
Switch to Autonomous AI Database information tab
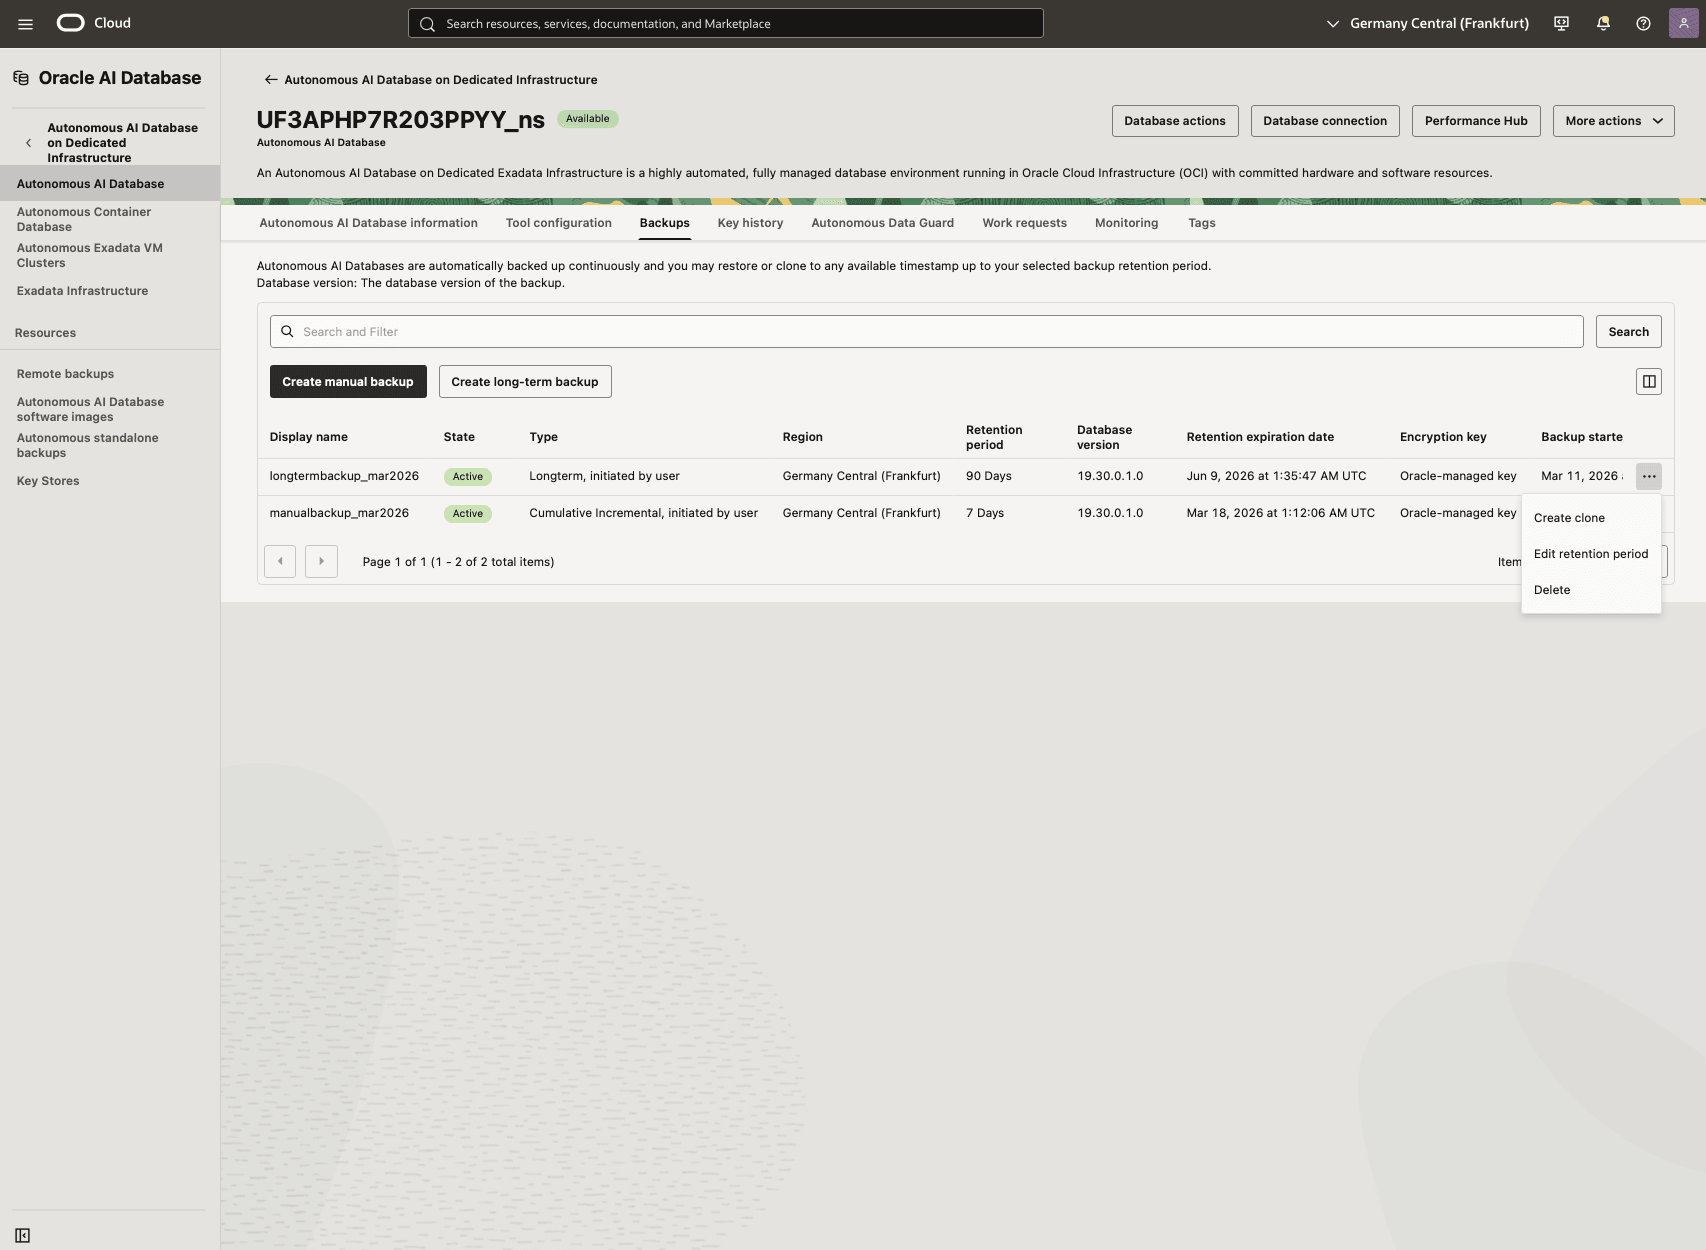(368, 223)
